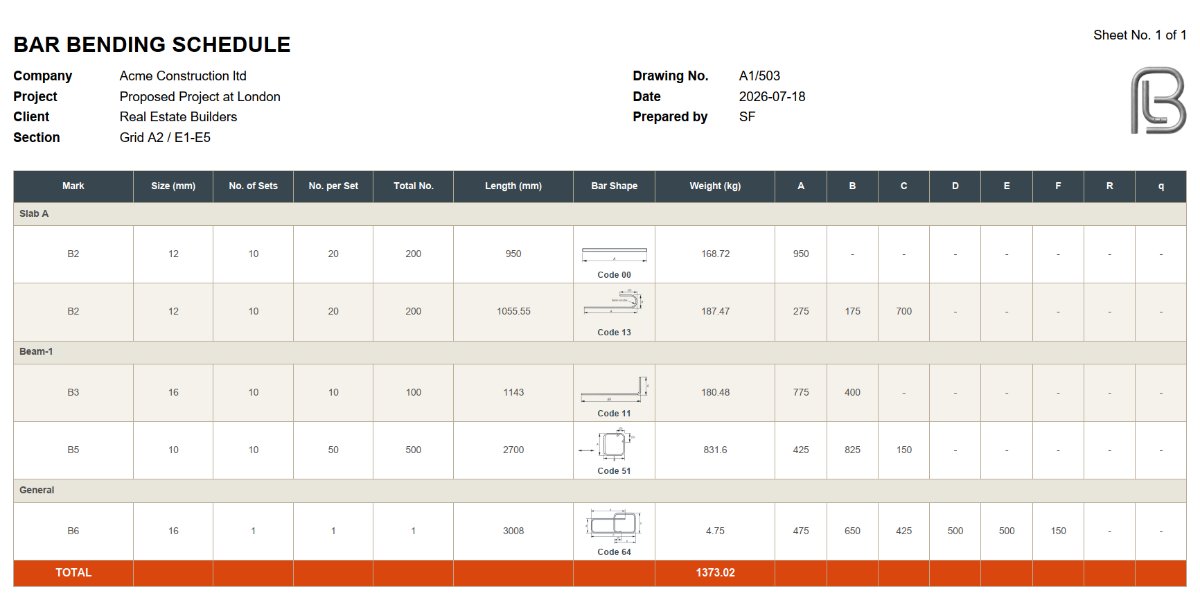This screenshot has width=1200, height=600.
Task: Click weight value 187.47
Action: point(715,312)
